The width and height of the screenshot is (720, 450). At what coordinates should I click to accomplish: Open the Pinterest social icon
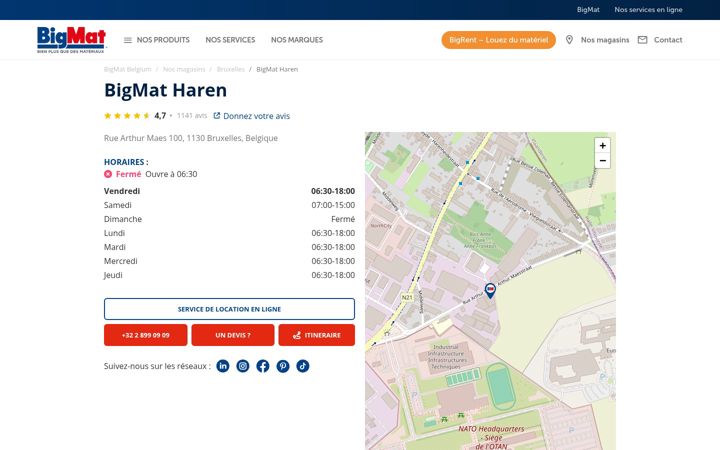pyautogui.click(x=283, y=366)
